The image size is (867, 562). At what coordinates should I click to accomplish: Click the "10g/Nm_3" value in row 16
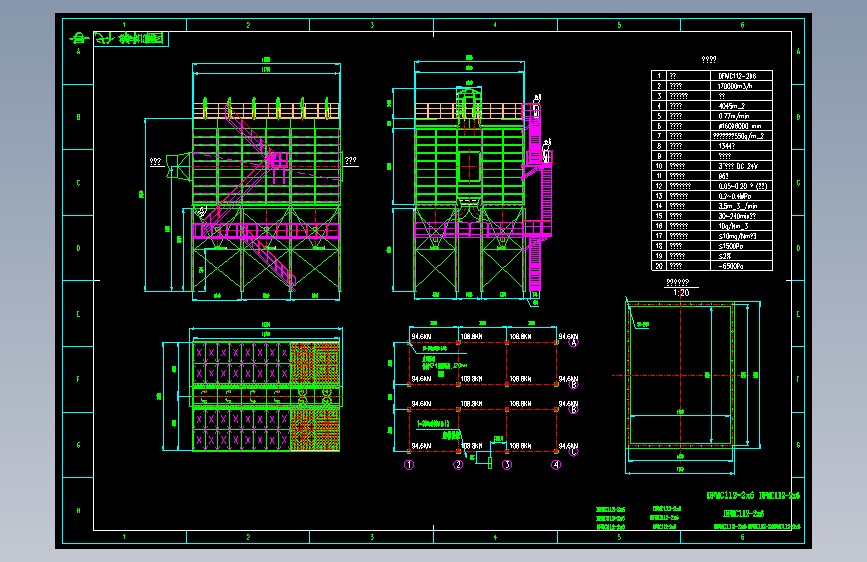pyautogui.click(x=733, y=226)
